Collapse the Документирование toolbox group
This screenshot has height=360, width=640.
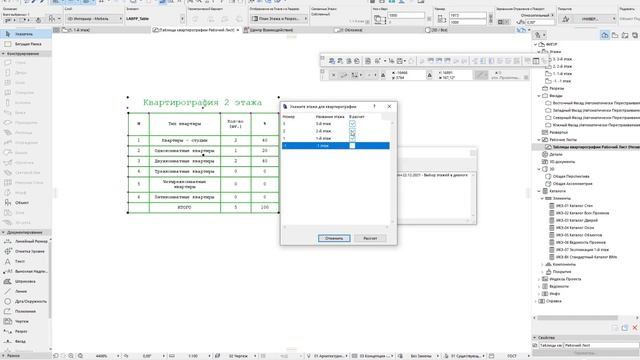point(3,232)
